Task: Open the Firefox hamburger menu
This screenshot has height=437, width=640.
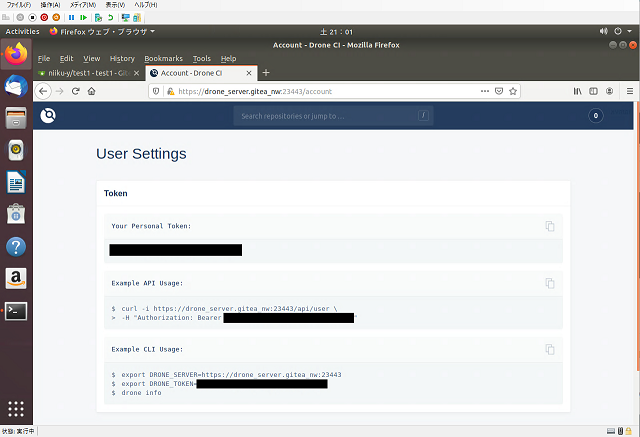Action: 630,91
